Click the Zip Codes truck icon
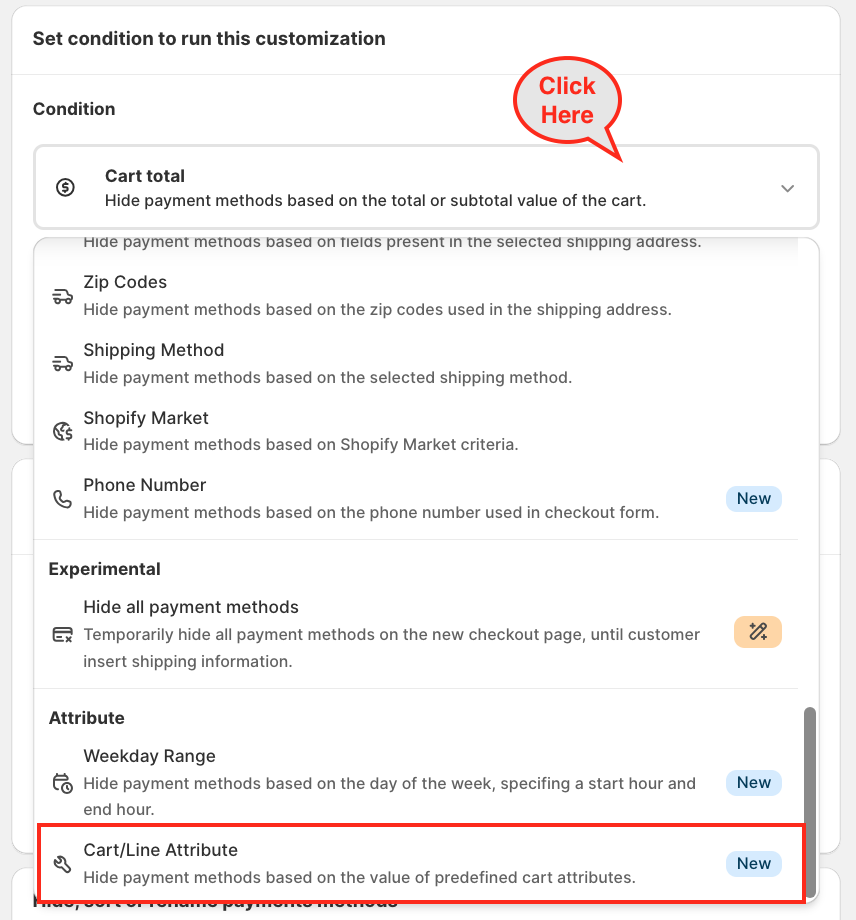856x920 pixels. [62, 297]
